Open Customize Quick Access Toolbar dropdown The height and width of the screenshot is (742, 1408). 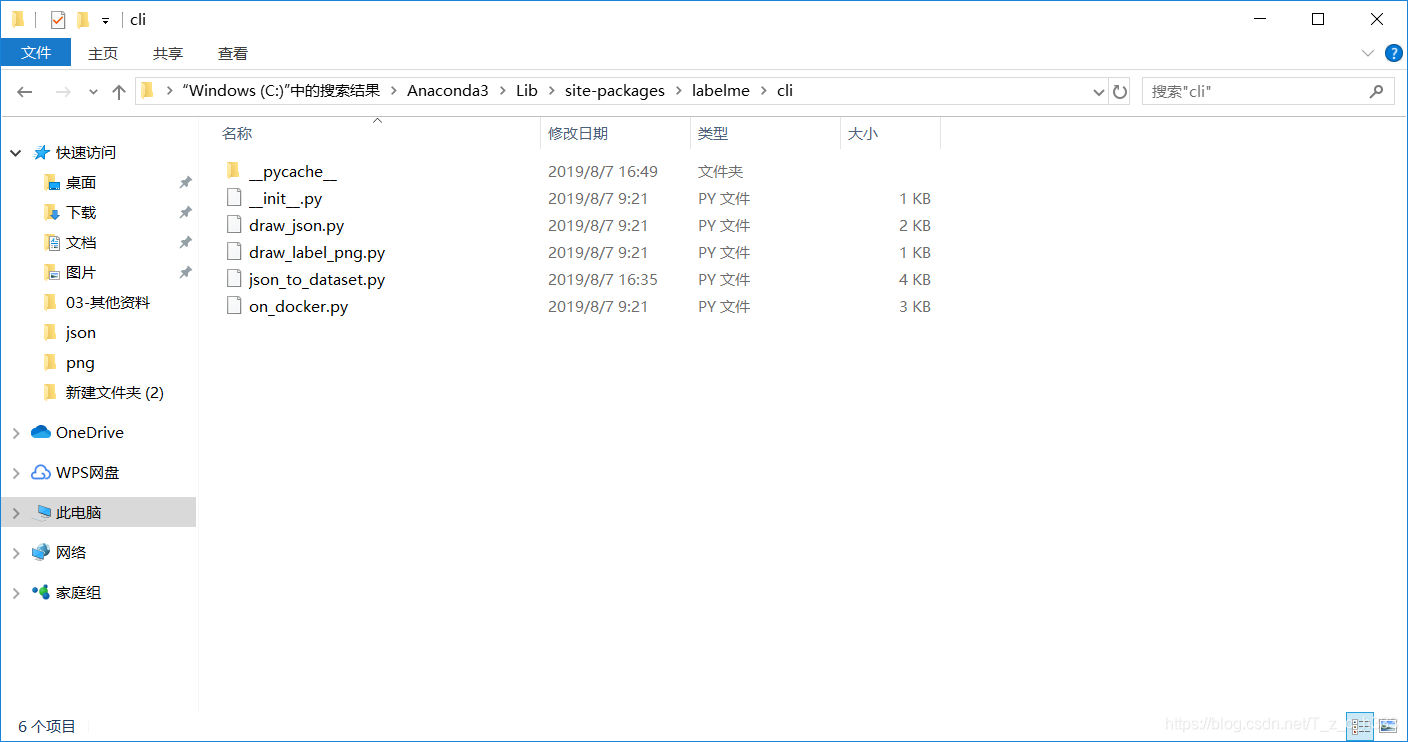[x=105, y=20]
